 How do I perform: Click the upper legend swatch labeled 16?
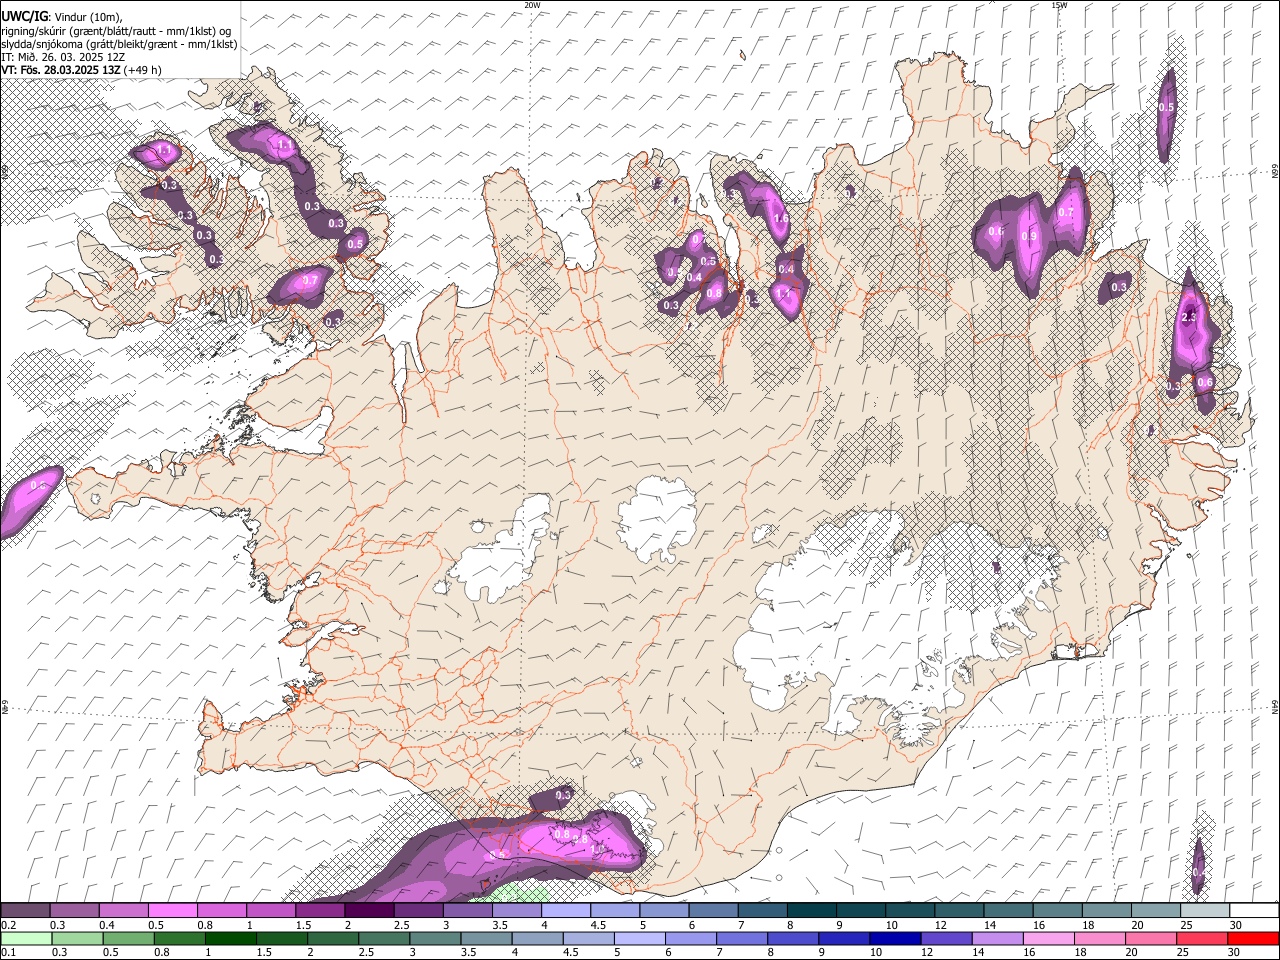tap(1057, 911)
